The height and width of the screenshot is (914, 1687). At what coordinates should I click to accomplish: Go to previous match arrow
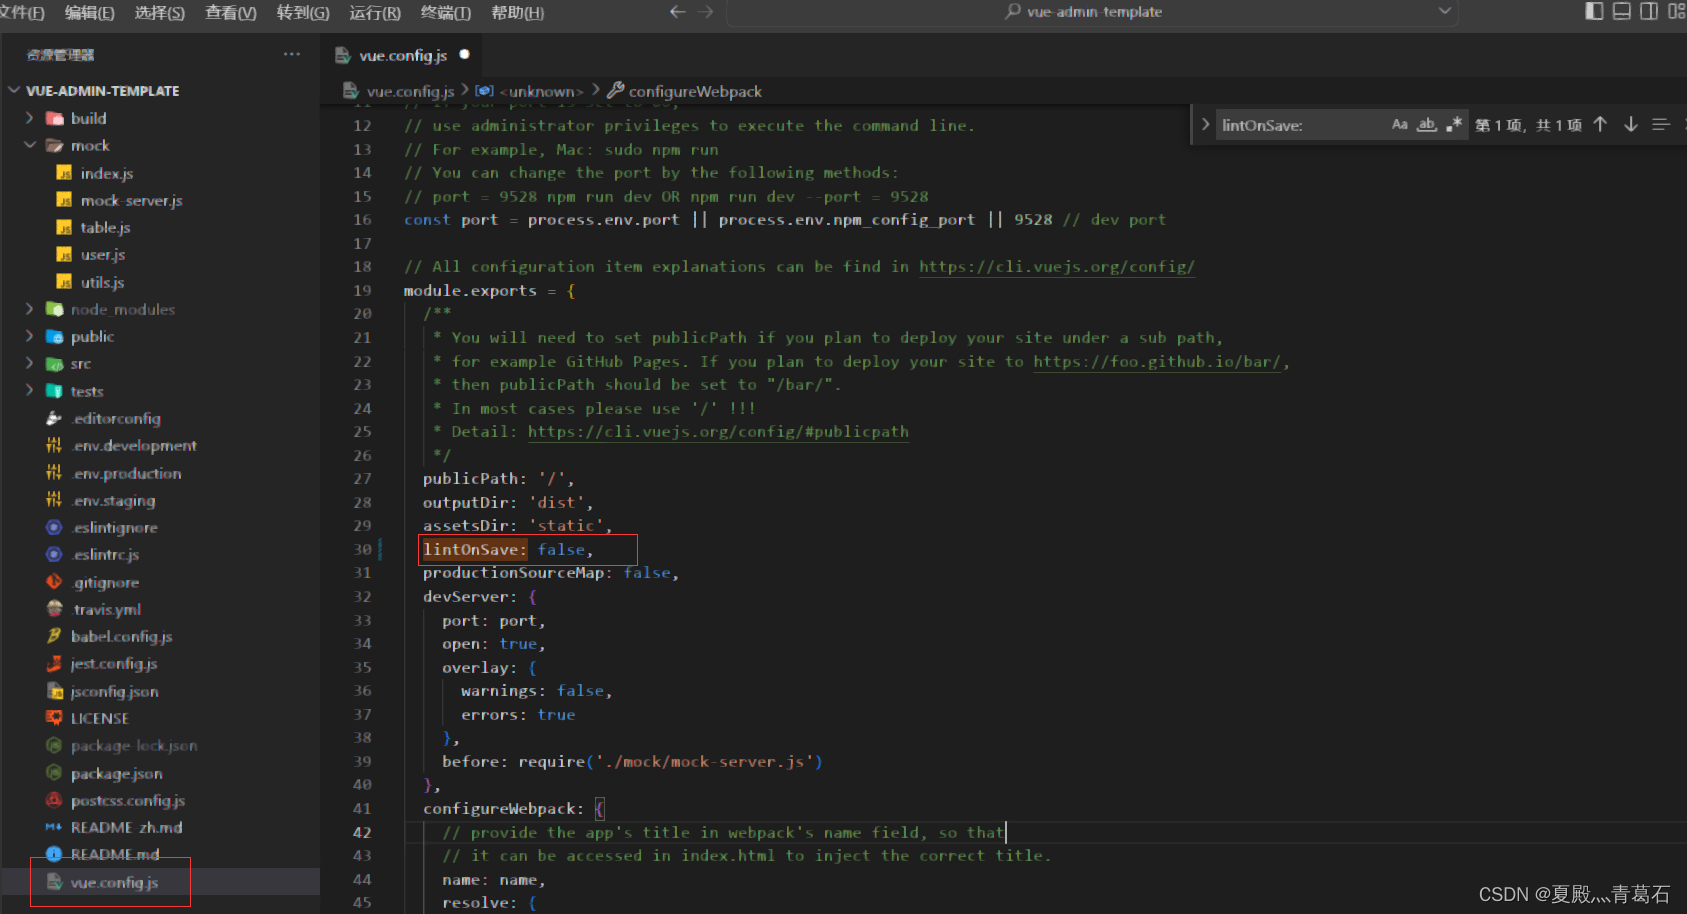(x=1600, y=124)
